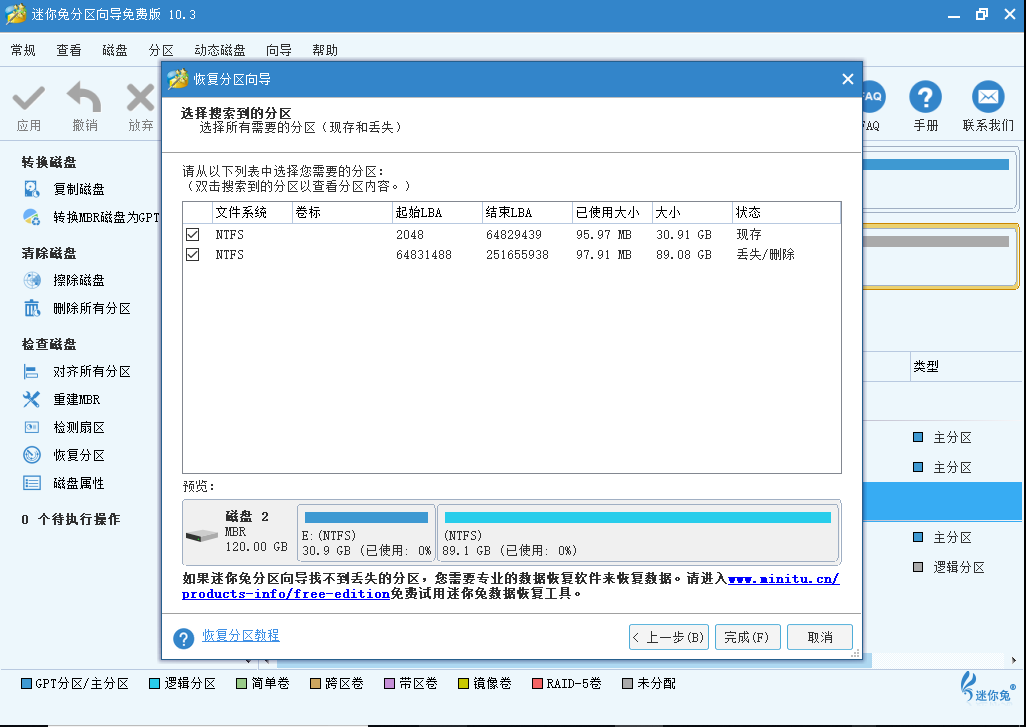The width and height of the screenshot is (1026, 727).
Task: Click the Rebuild MBR (重建MBR) tools icon
Action: click(x=31, y=399)
